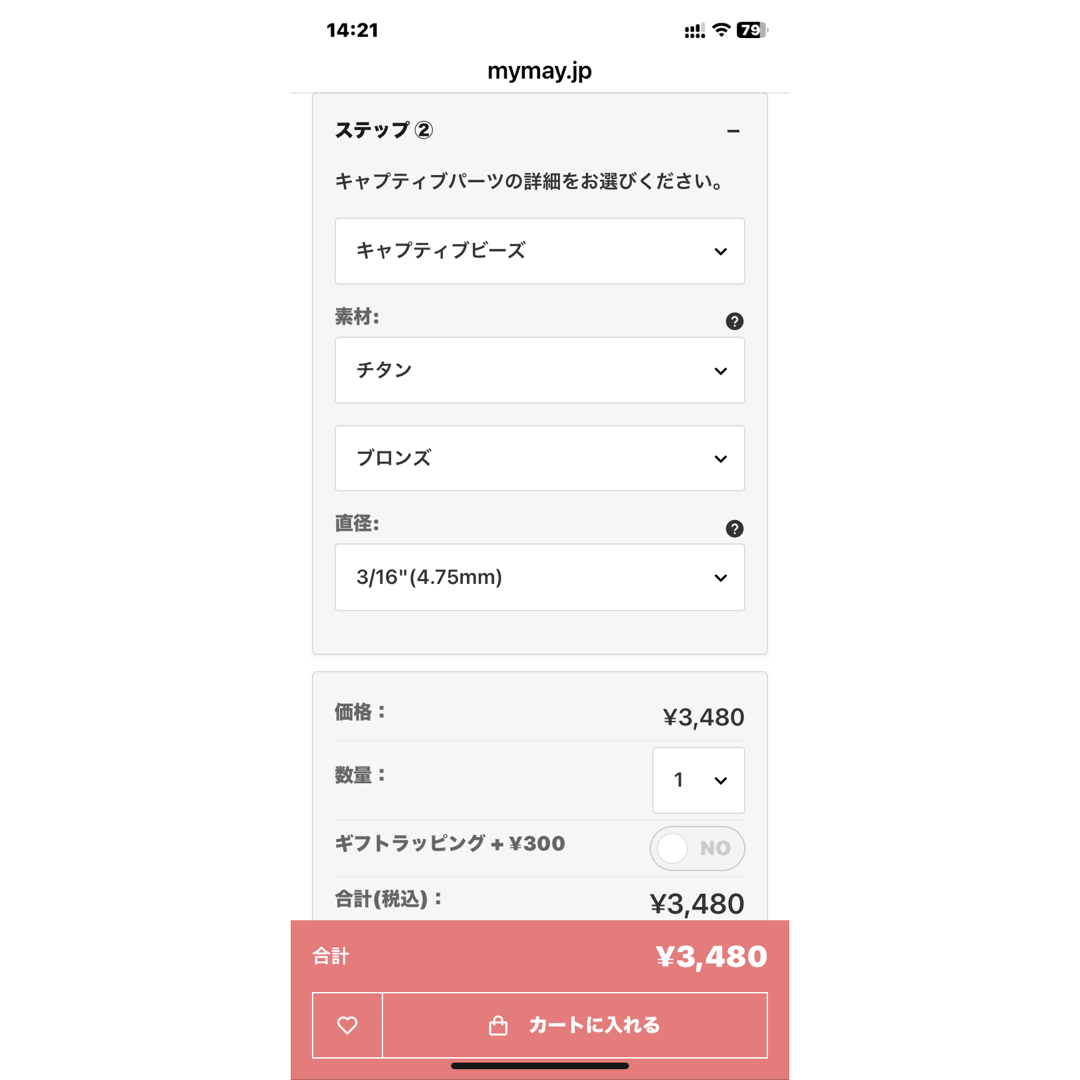This screenshot has height=1080, width=1080.
Task: Open the キャプティブビーズ parts dropdown
Action: pos(539,251)
